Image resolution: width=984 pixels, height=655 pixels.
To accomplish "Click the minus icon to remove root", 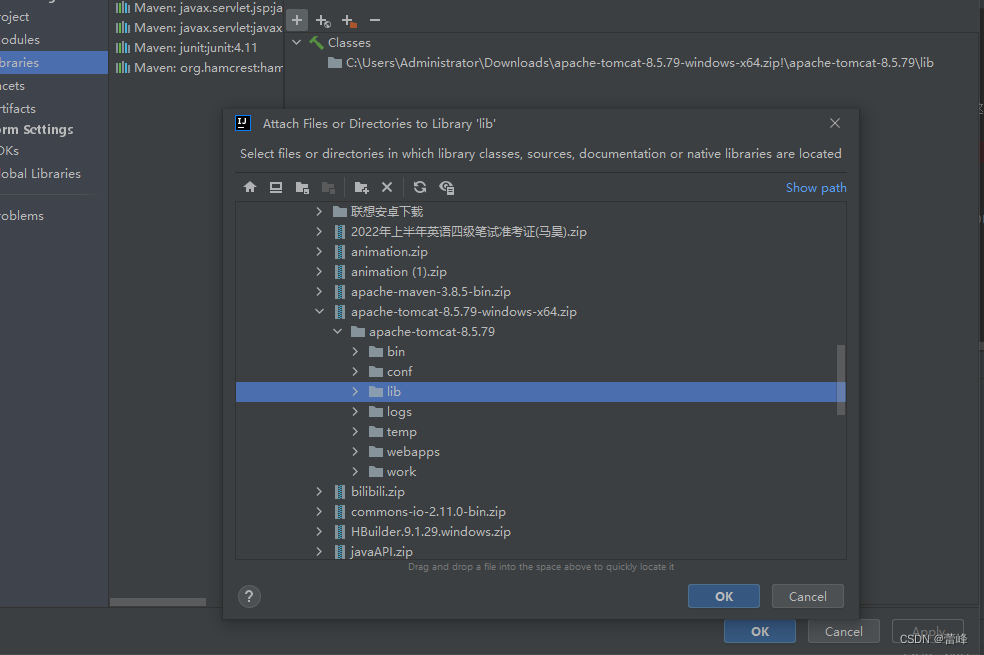I will tap(375, 20).
